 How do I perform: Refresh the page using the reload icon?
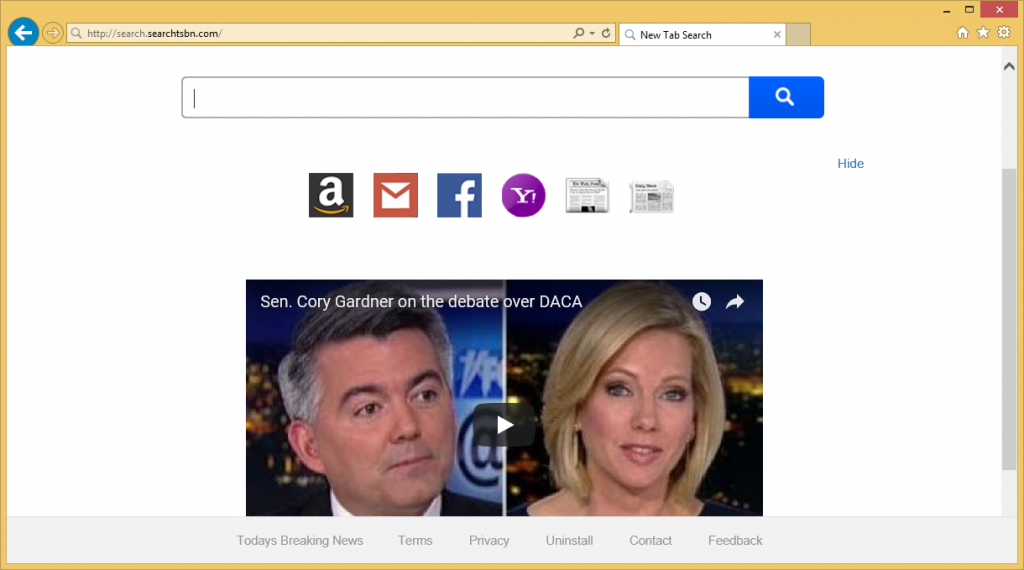(606, 33)
